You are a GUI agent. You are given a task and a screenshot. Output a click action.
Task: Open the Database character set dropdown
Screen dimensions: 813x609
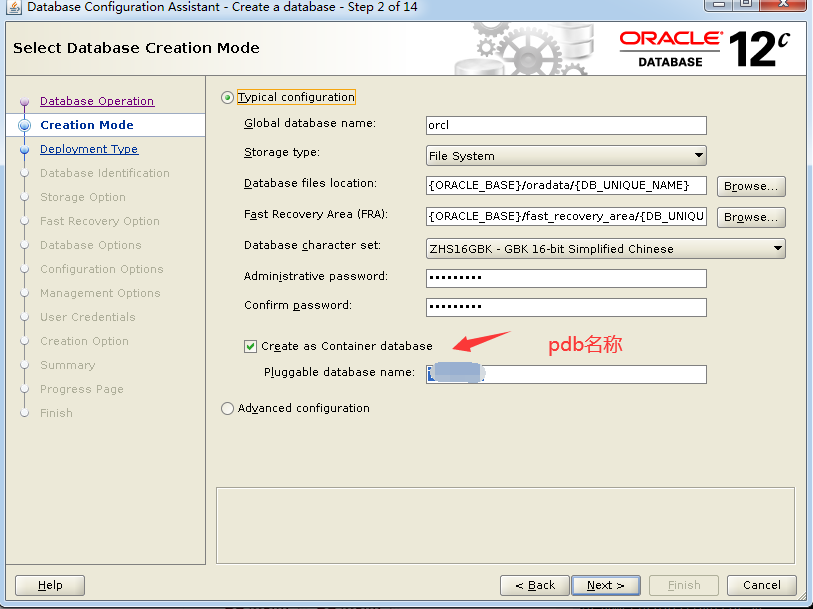(606, 249)
